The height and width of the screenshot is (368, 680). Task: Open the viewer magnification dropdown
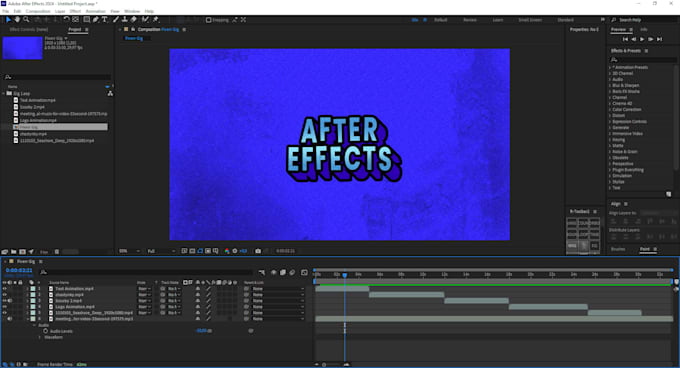(129, 251)
